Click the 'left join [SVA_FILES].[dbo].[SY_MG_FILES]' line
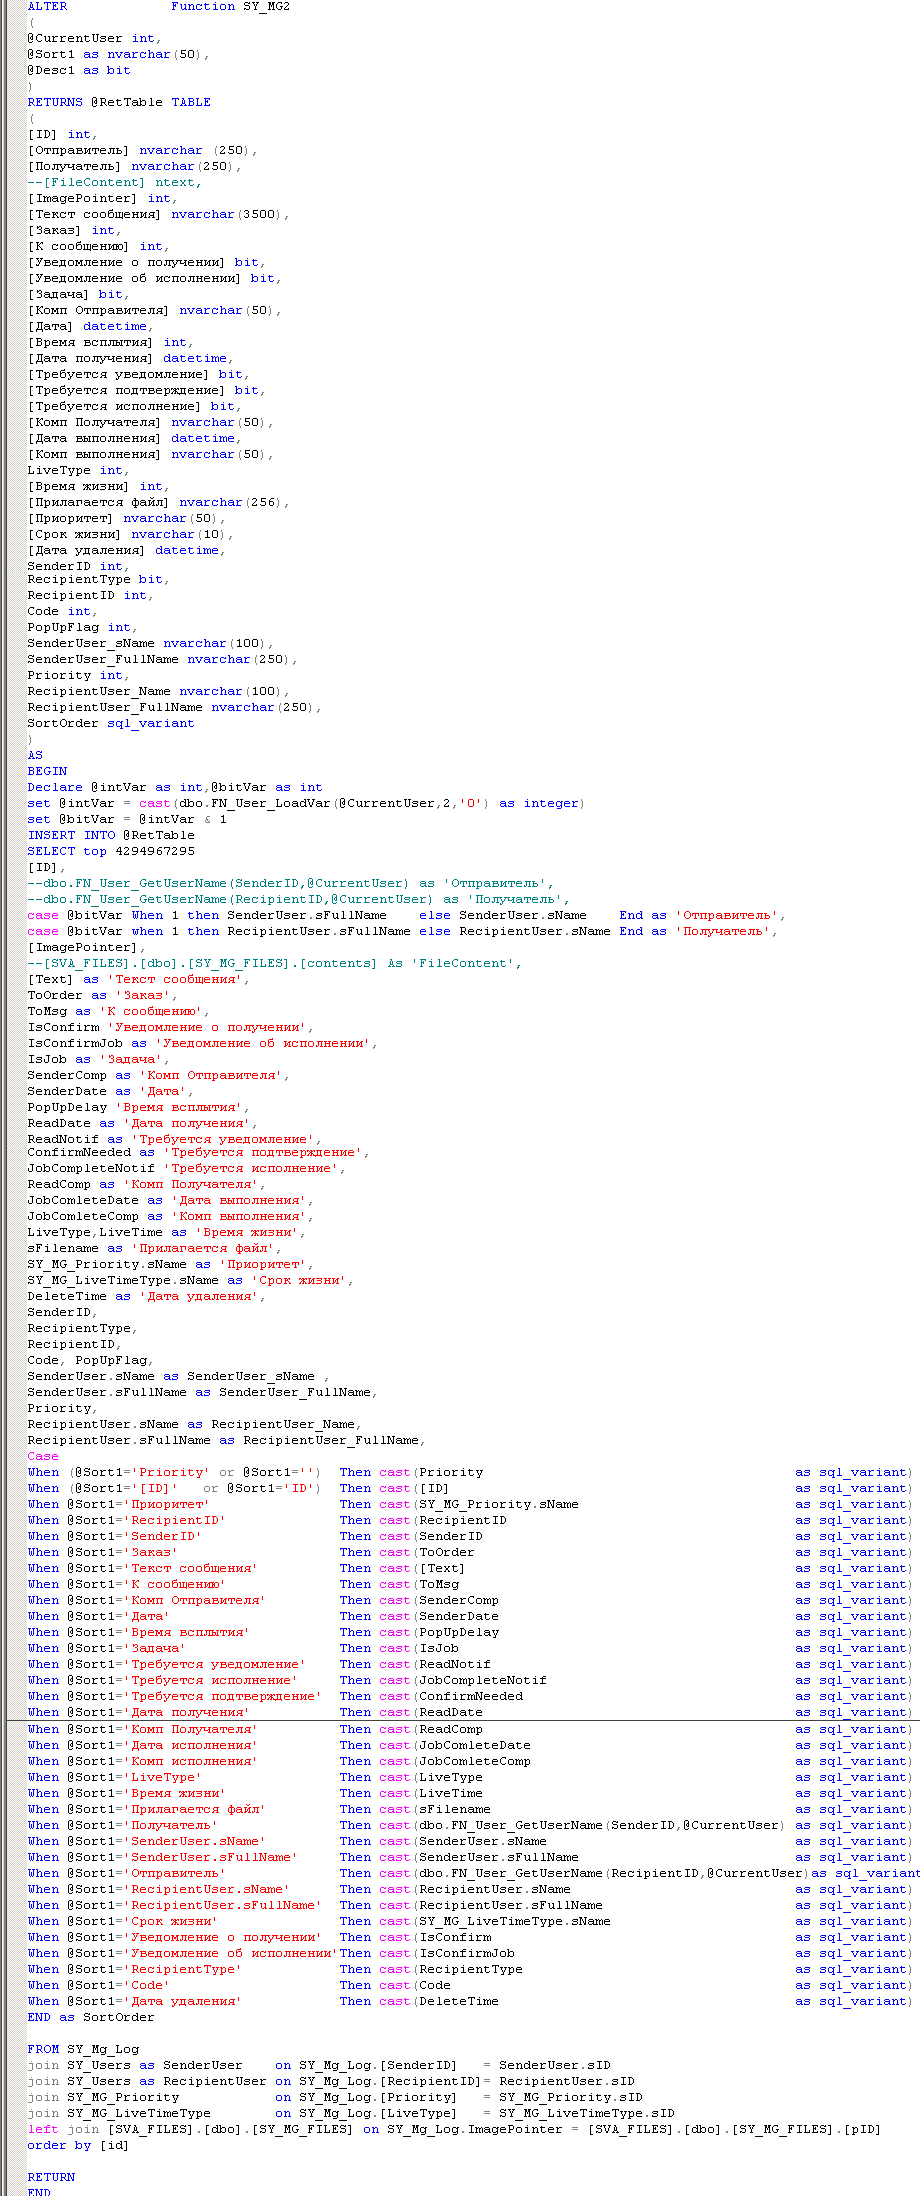Viewport: 920px width, 2196px height. (454, 2129)
